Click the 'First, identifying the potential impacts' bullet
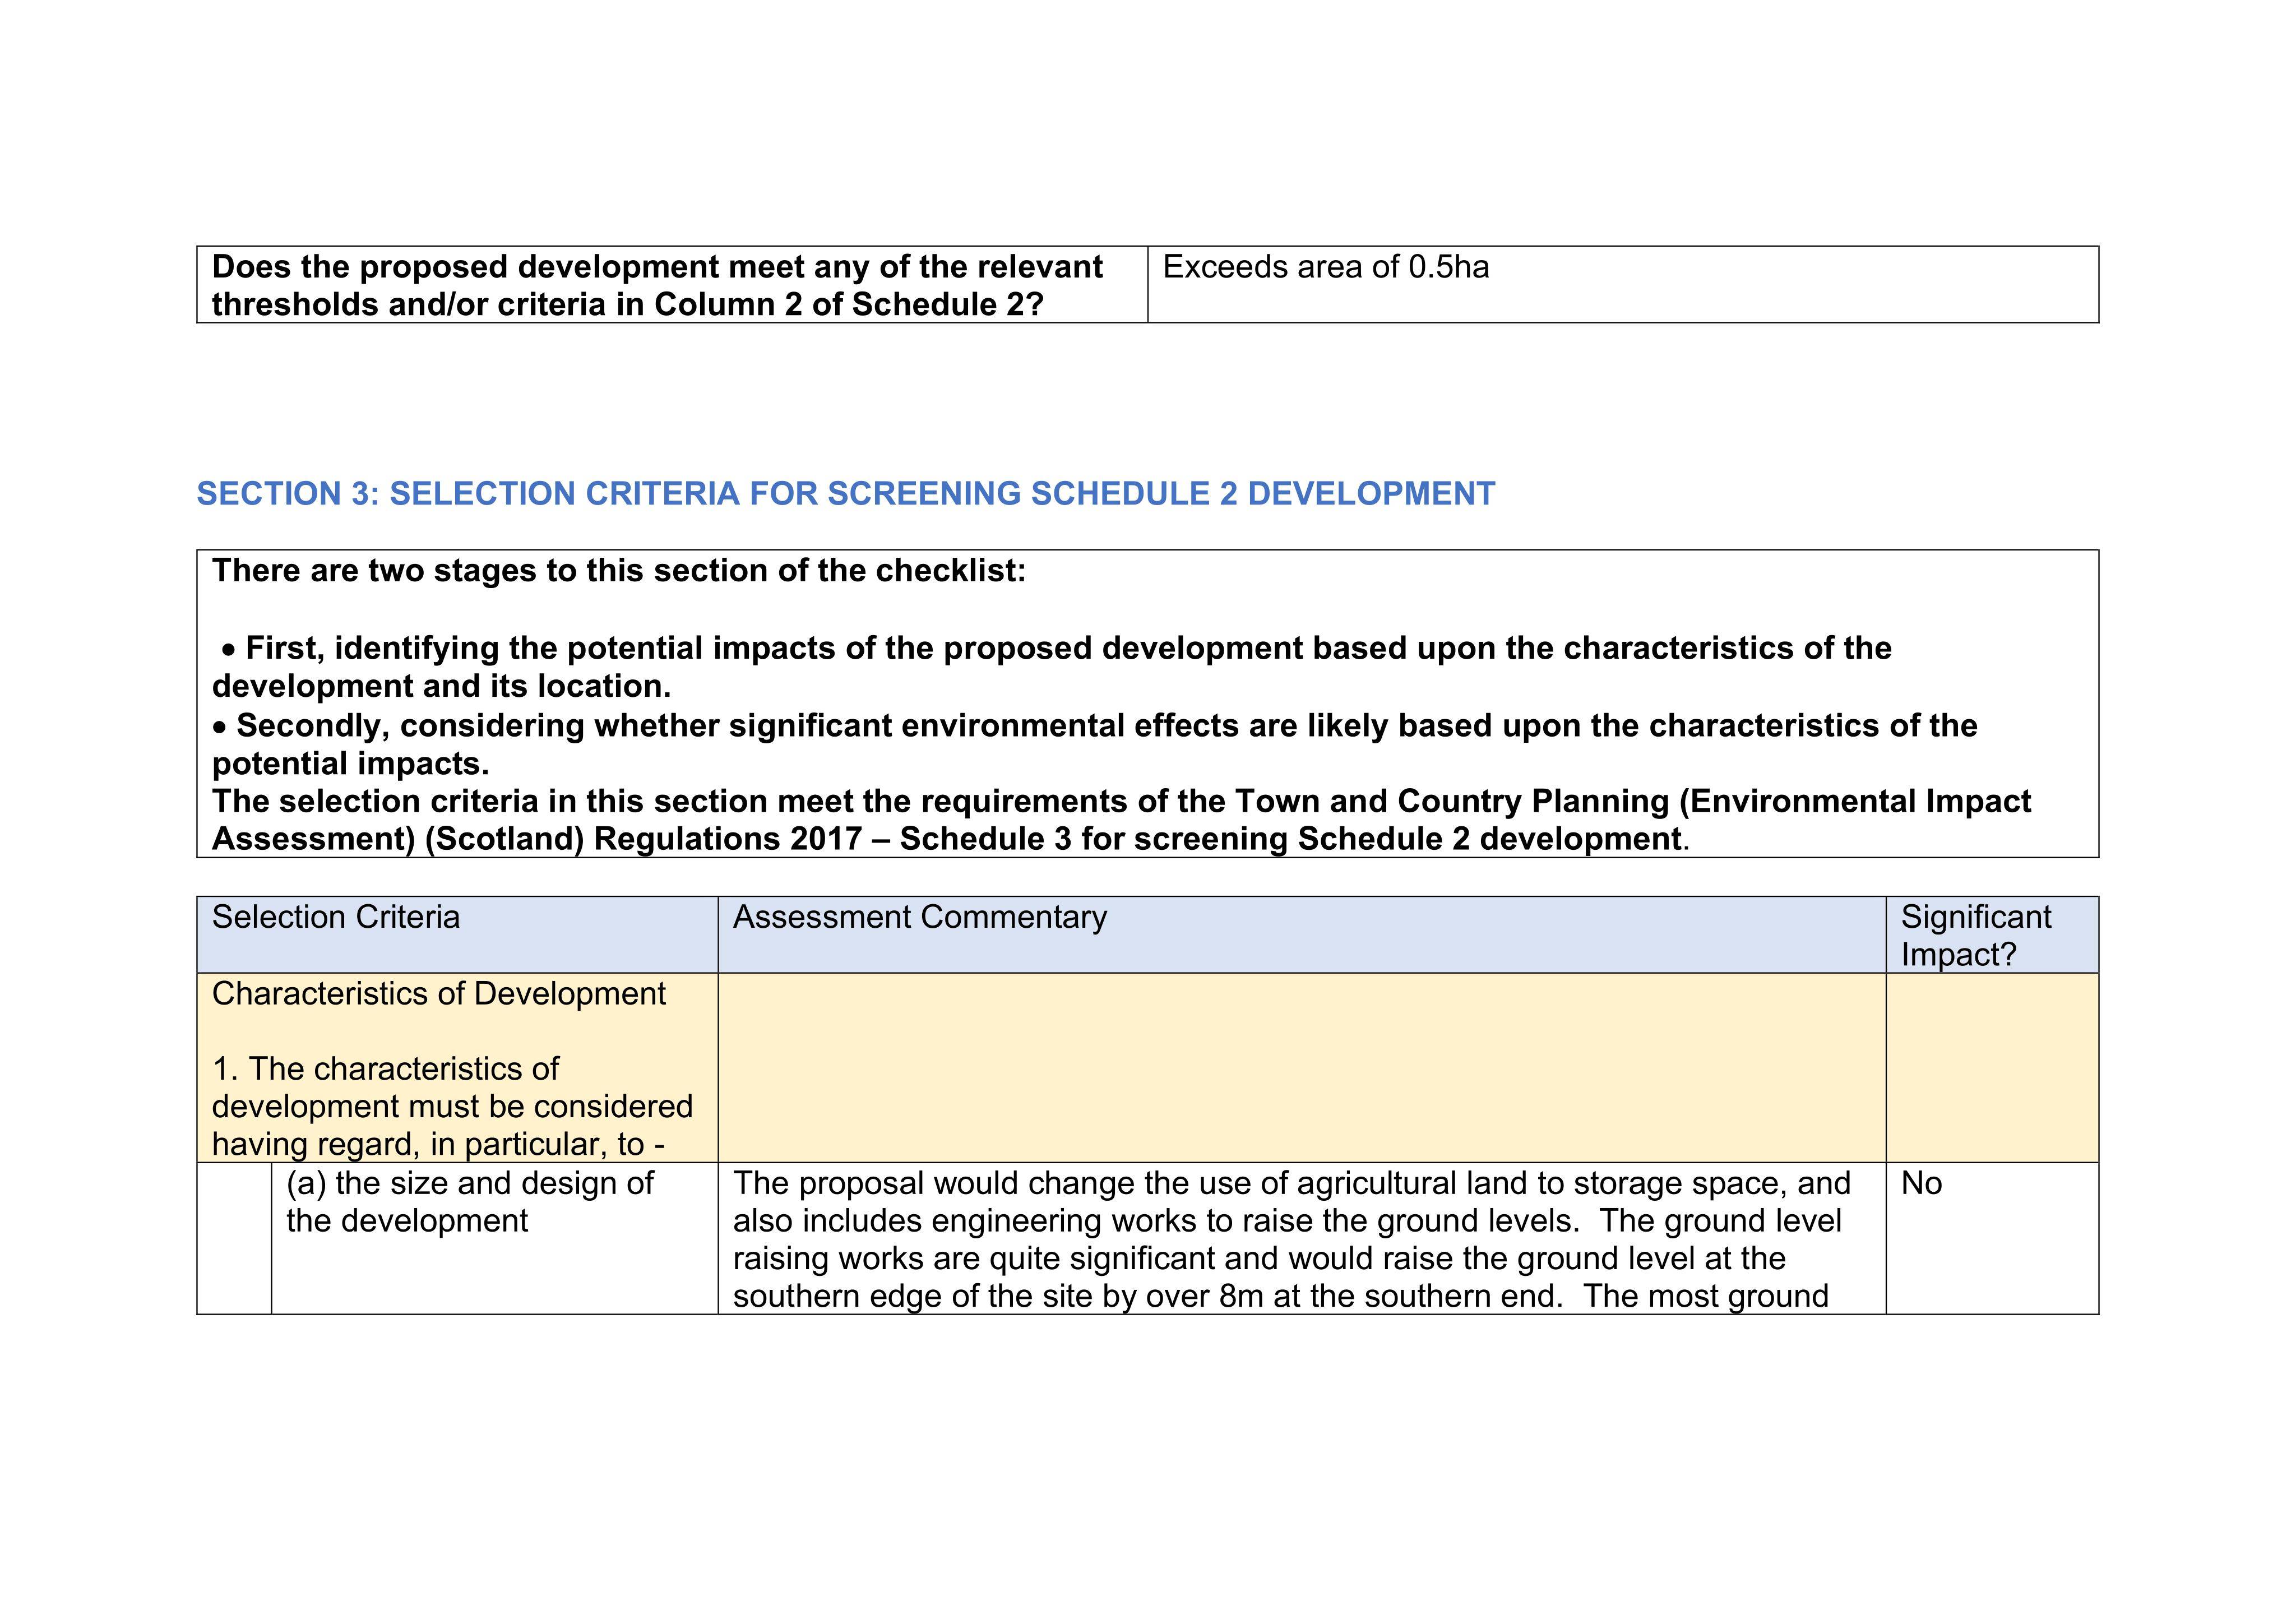The width and height of the screenshot is (2296, 1624). [1052, 667]
